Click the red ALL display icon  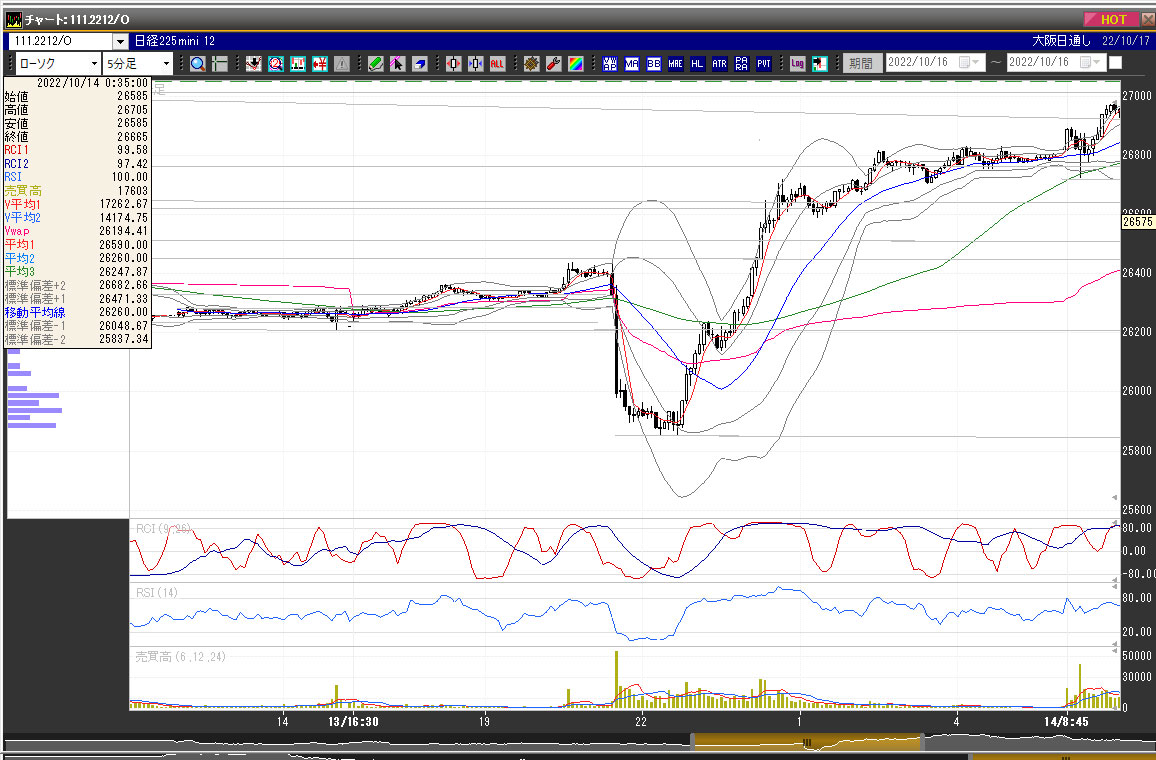pyautogui.click(x=498, y=64)
